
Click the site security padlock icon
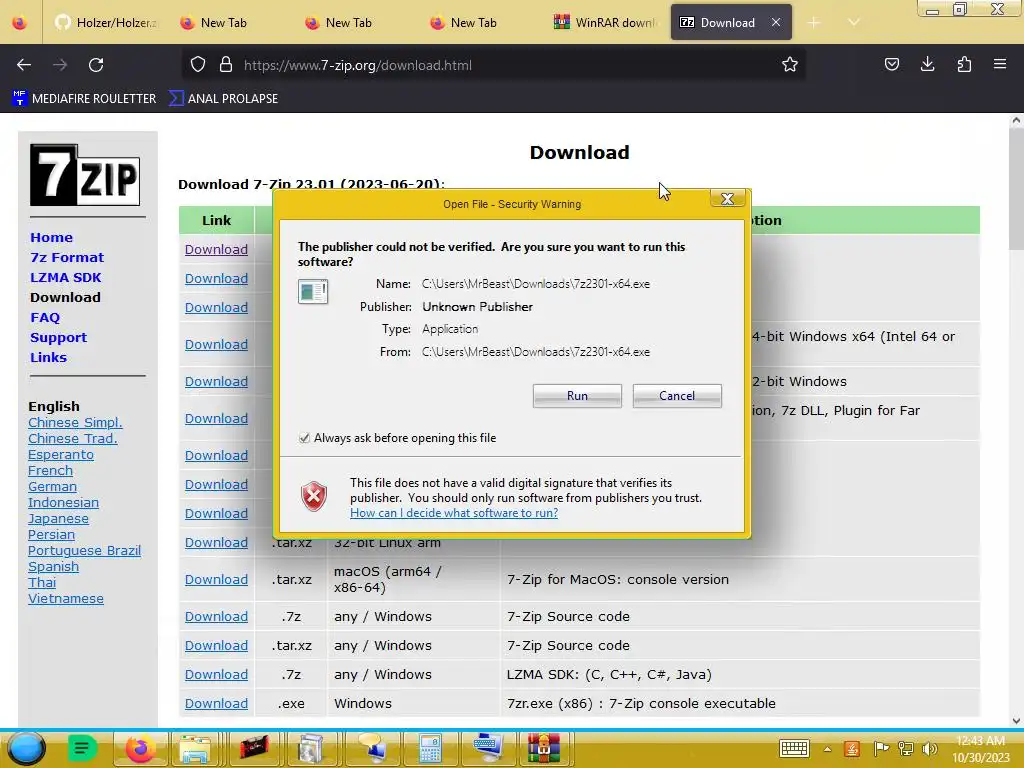point(226,65)
